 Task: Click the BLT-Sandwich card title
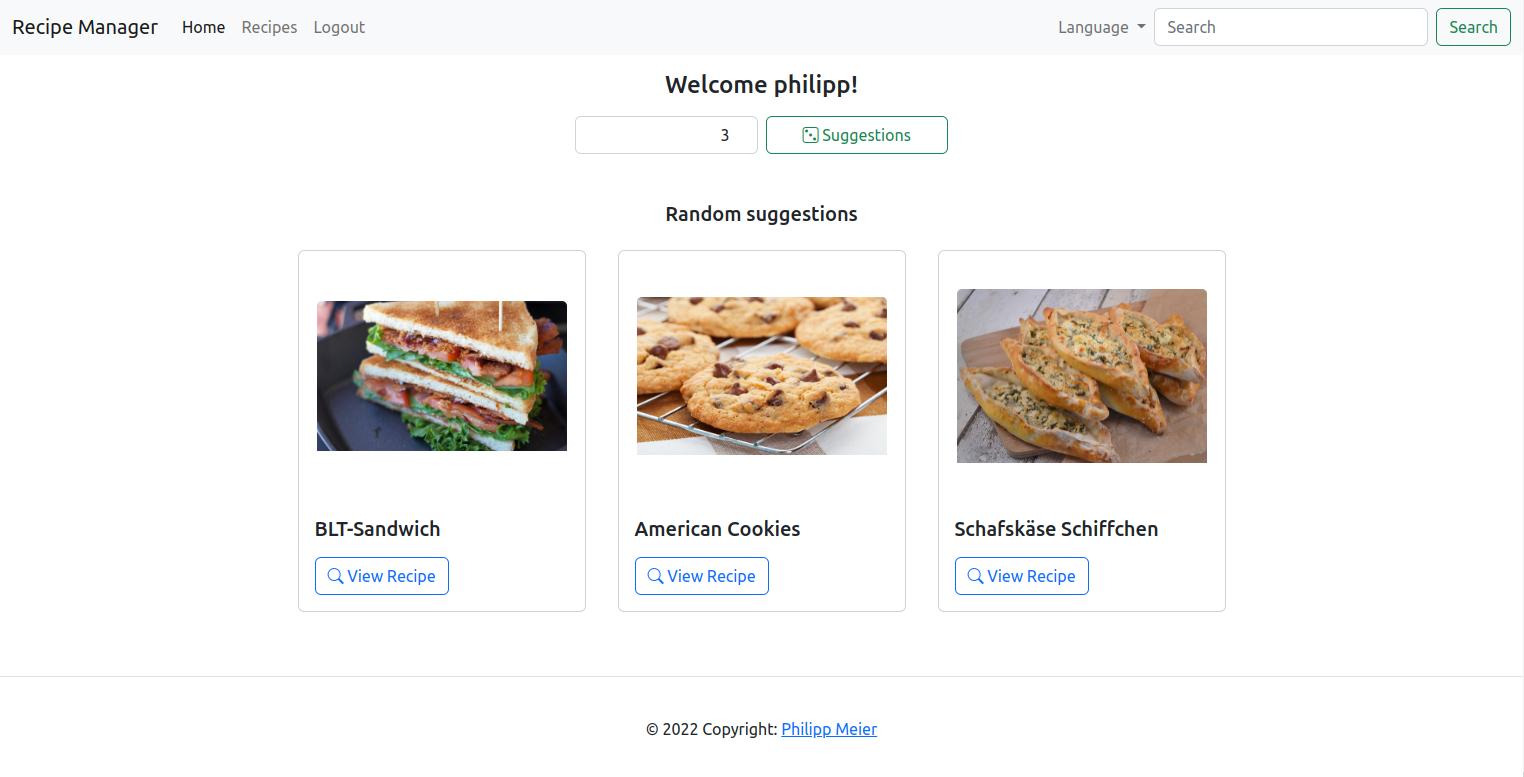coord(377,529)
